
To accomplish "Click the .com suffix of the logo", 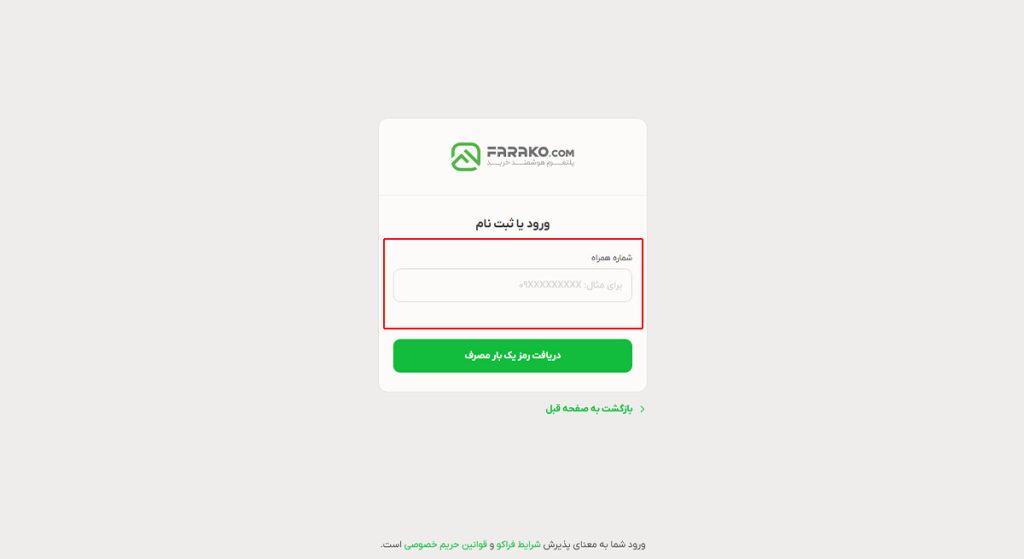I will coord(562,153).
